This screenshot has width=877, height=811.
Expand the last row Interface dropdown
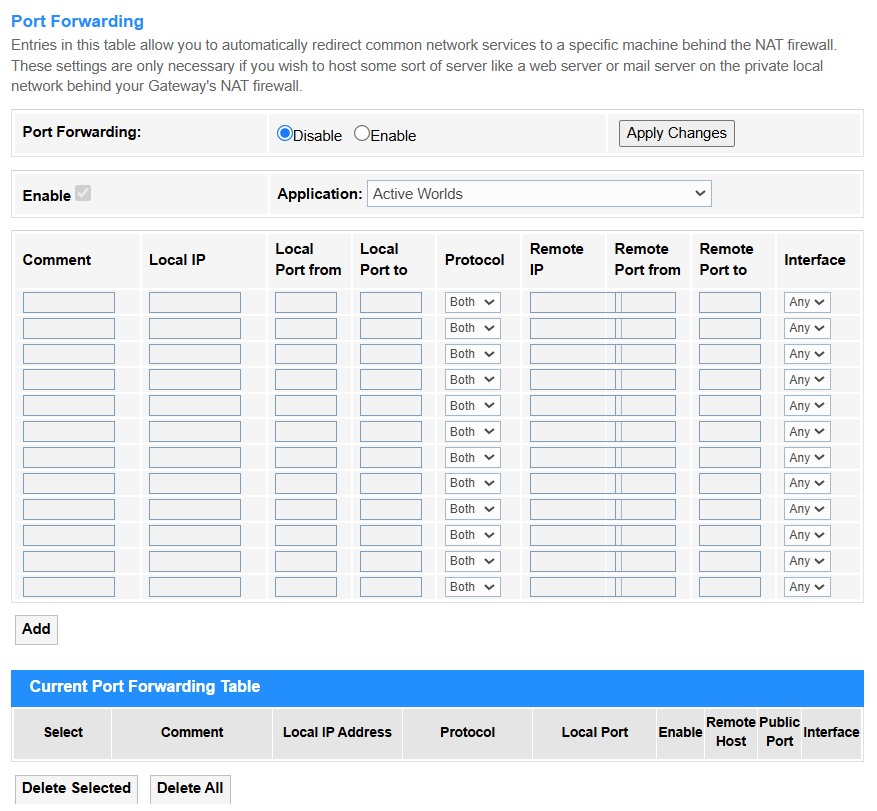pos(807,587)
